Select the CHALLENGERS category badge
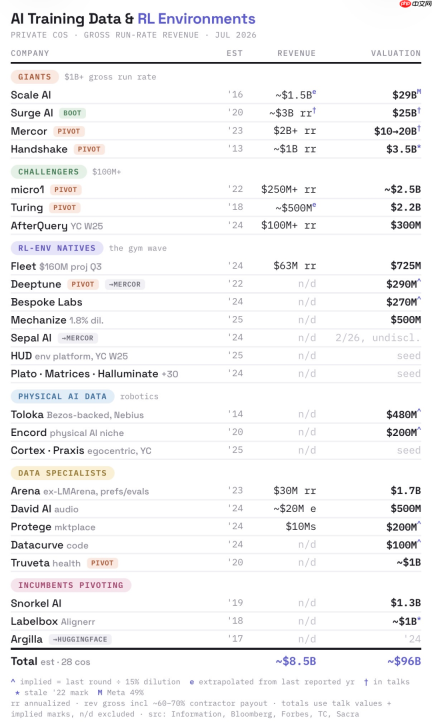 click(48, 172)
